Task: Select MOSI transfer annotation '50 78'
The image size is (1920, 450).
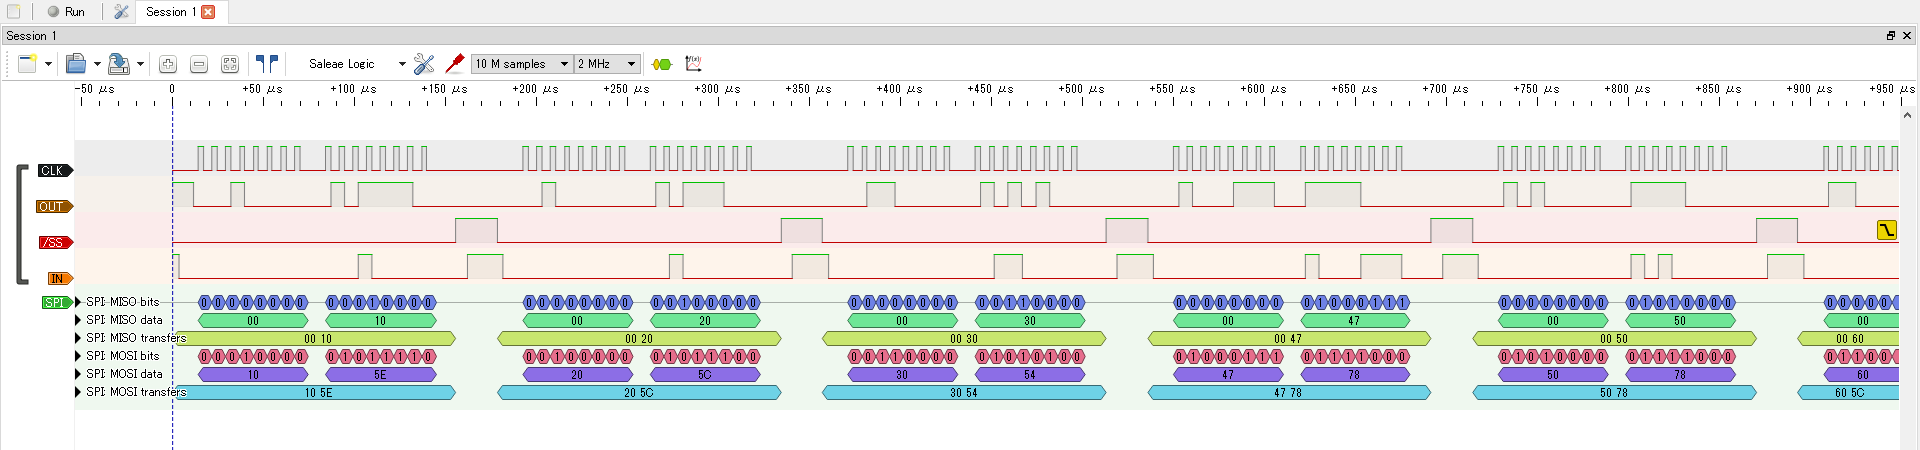Action: click(1614, 393)
